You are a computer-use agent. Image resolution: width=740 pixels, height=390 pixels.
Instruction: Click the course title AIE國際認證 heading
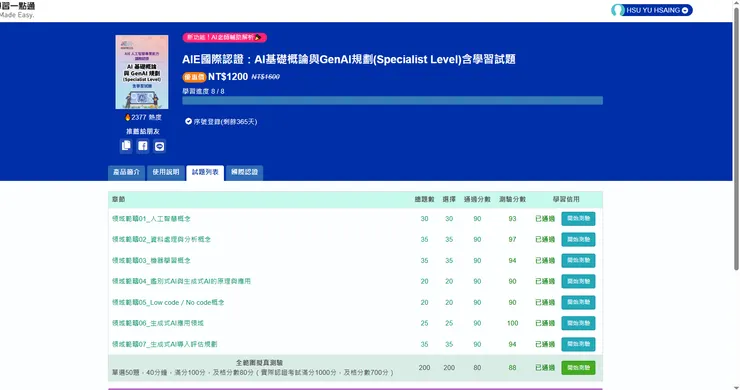click(349, 59)
